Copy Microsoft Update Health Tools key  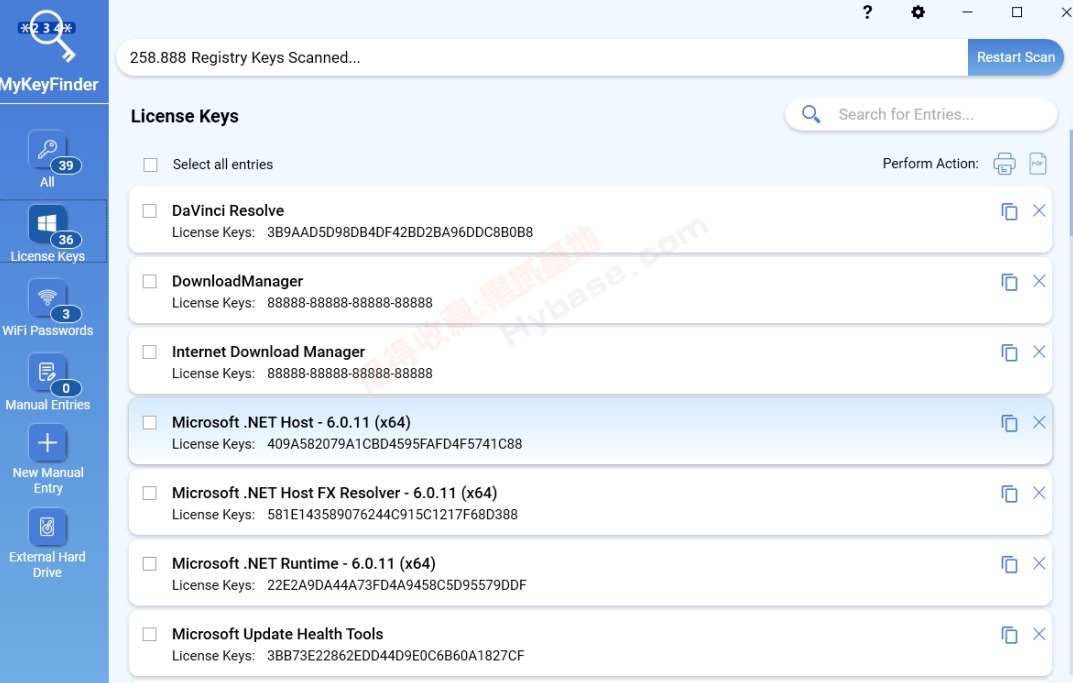[x=1009, y=634]
